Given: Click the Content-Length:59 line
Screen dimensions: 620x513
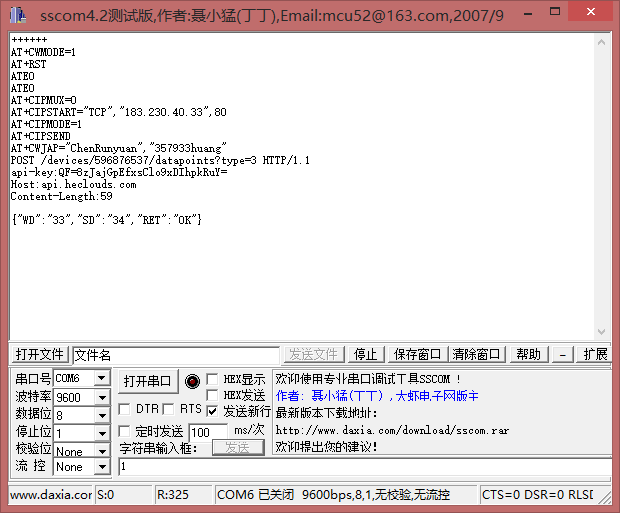Looking at the screenshot, I should 62,196.
